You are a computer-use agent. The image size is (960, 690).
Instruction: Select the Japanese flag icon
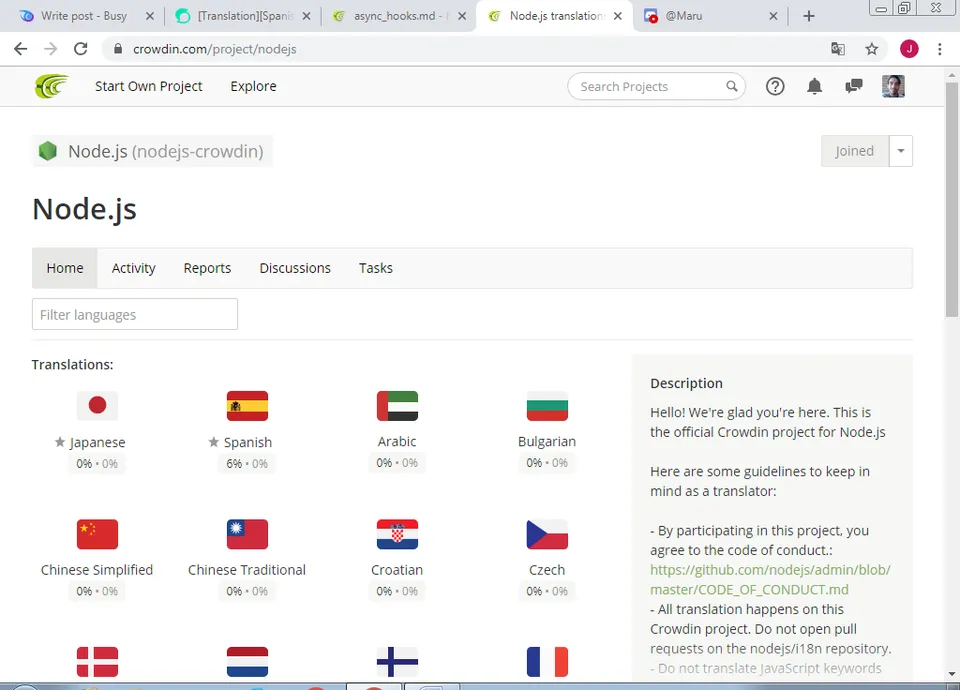[x=97, y=405]
